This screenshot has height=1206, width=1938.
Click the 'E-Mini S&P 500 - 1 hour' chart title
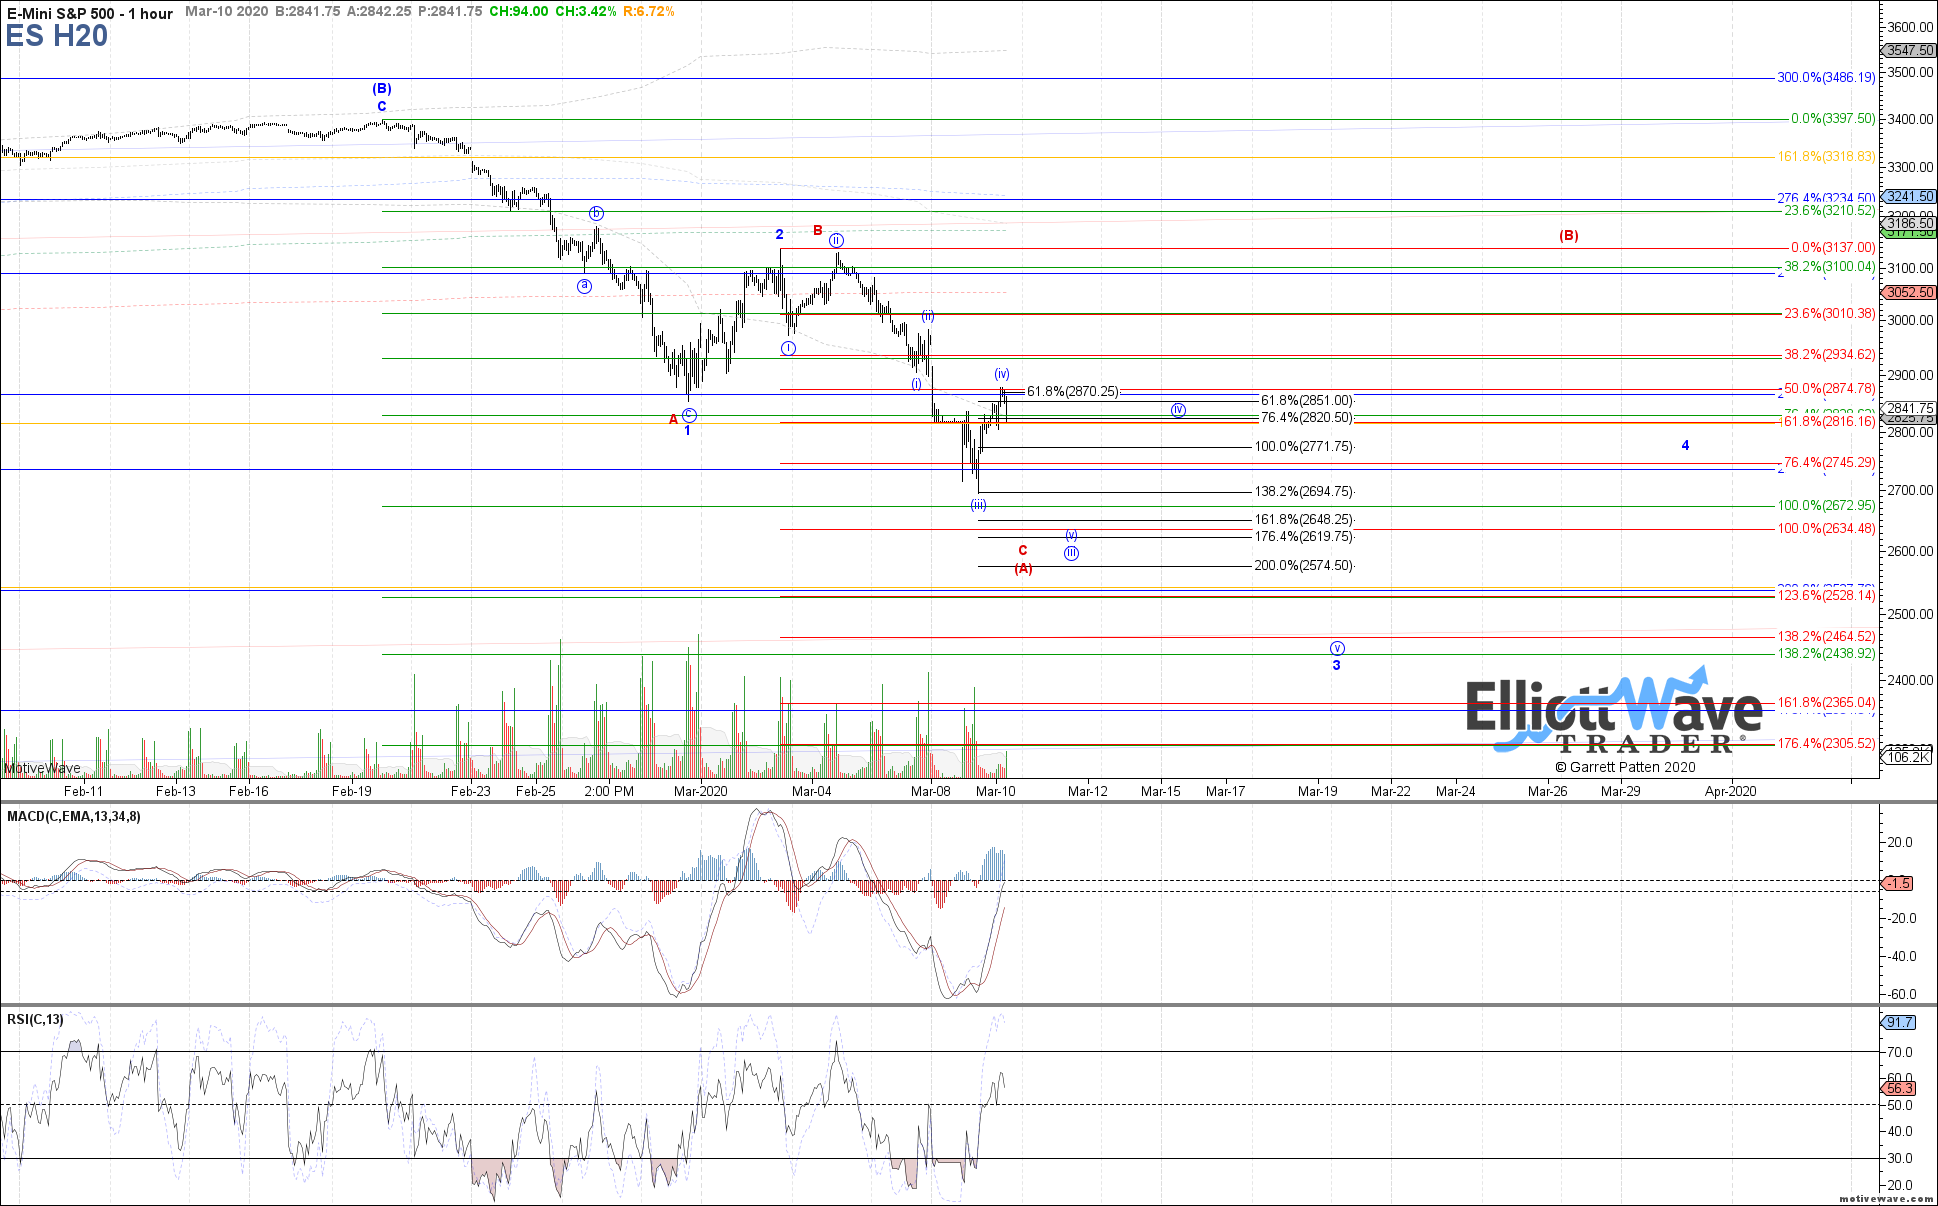90,13
